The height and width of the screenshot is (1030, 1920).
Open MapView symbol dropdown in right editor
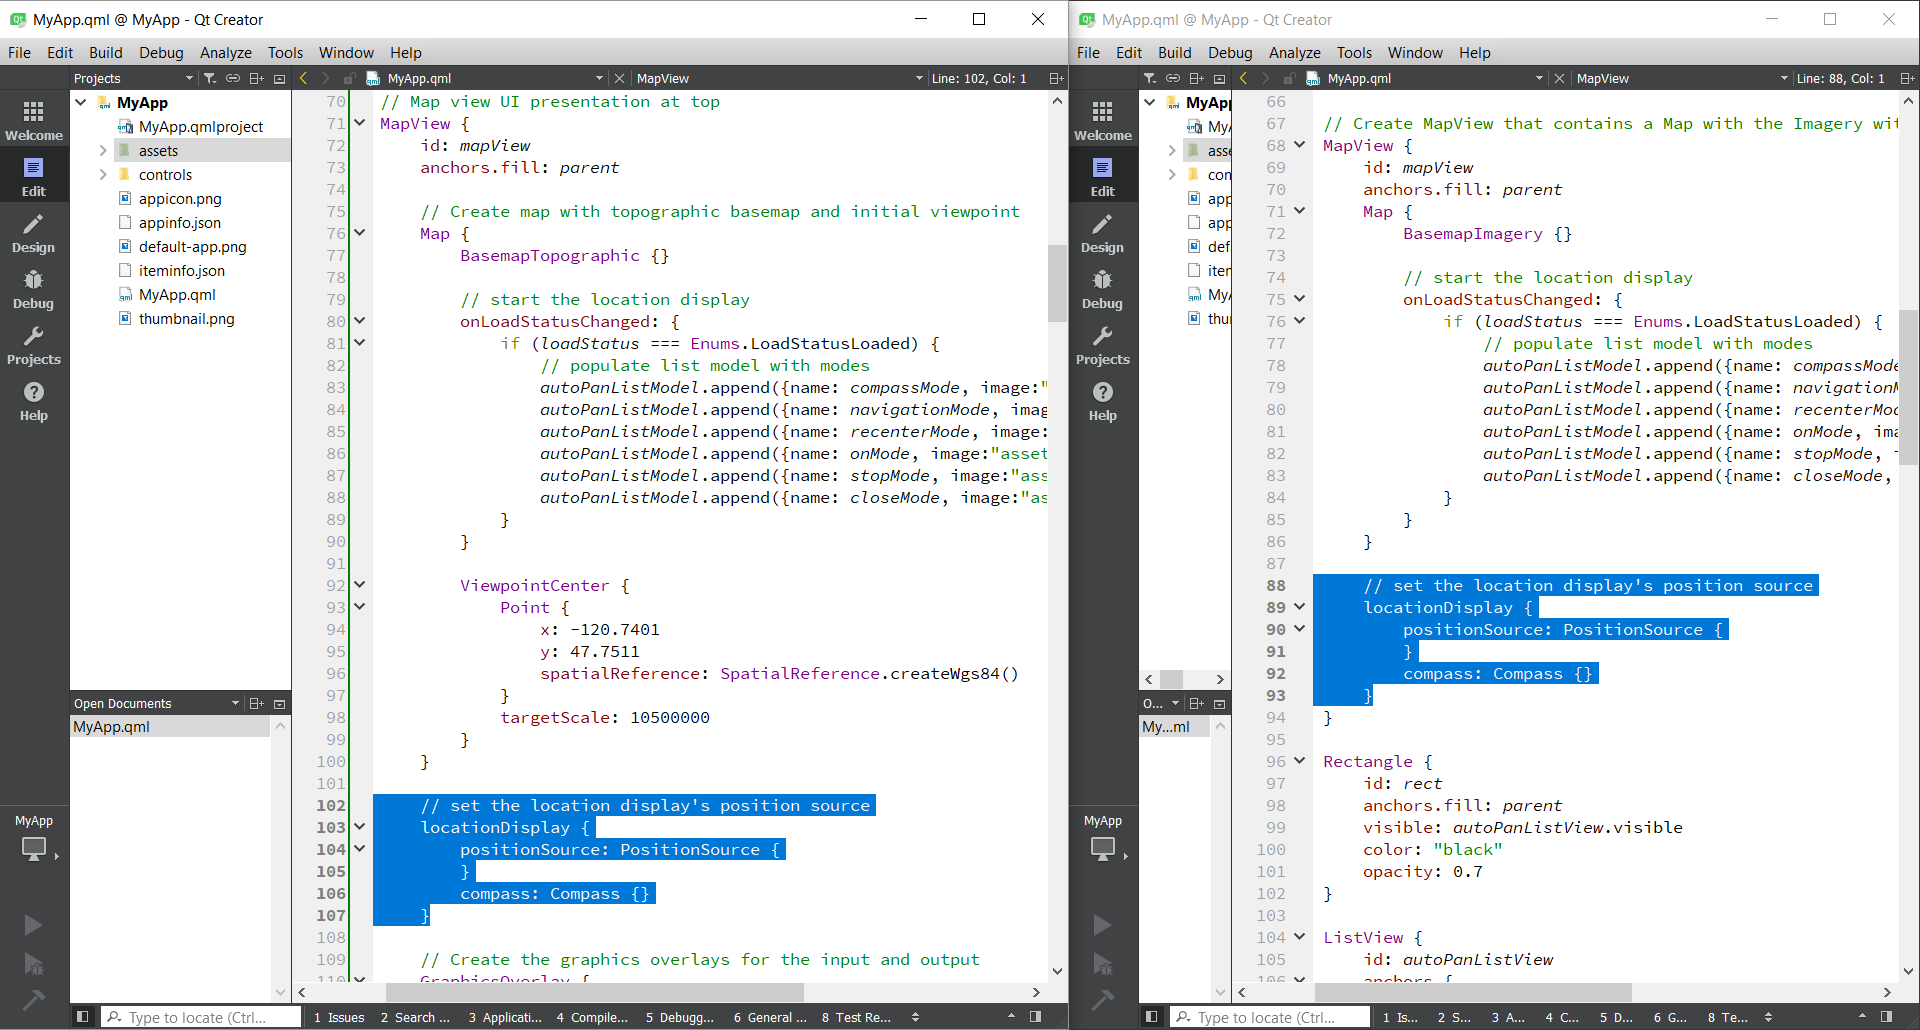(1682, 78)
